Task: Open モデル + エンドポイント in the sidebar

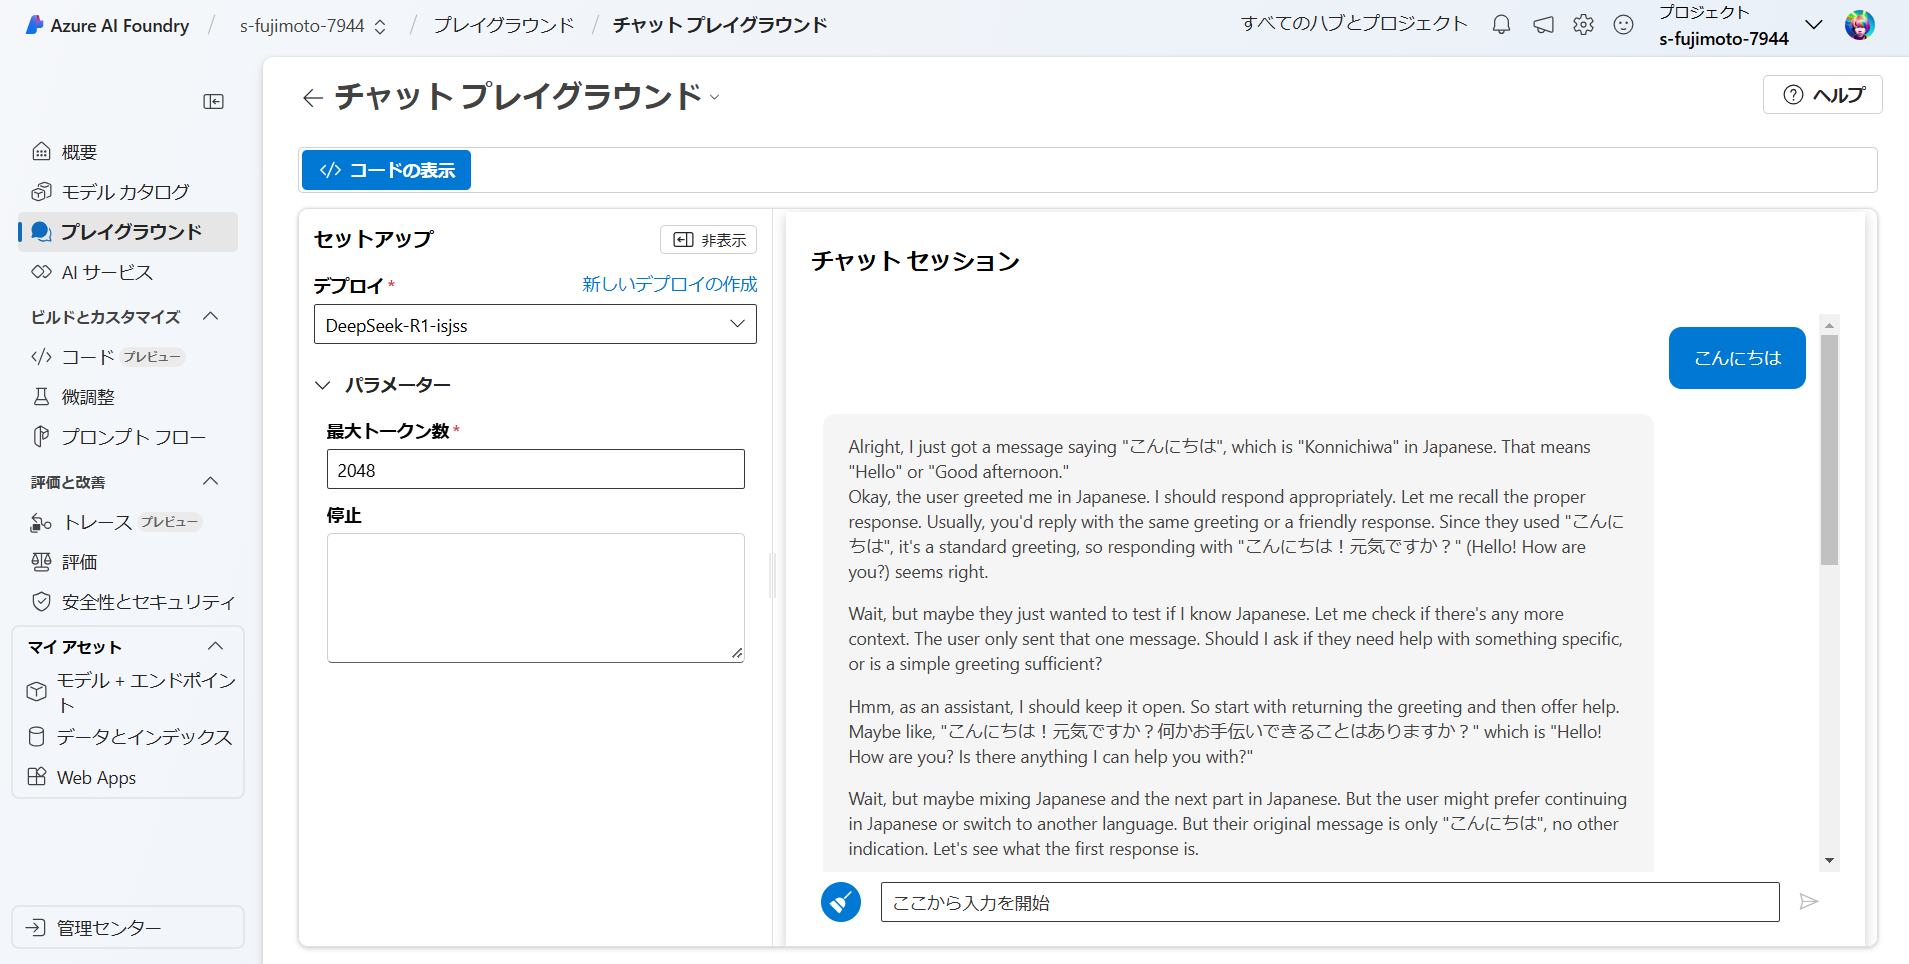Action: coord(128,692)
